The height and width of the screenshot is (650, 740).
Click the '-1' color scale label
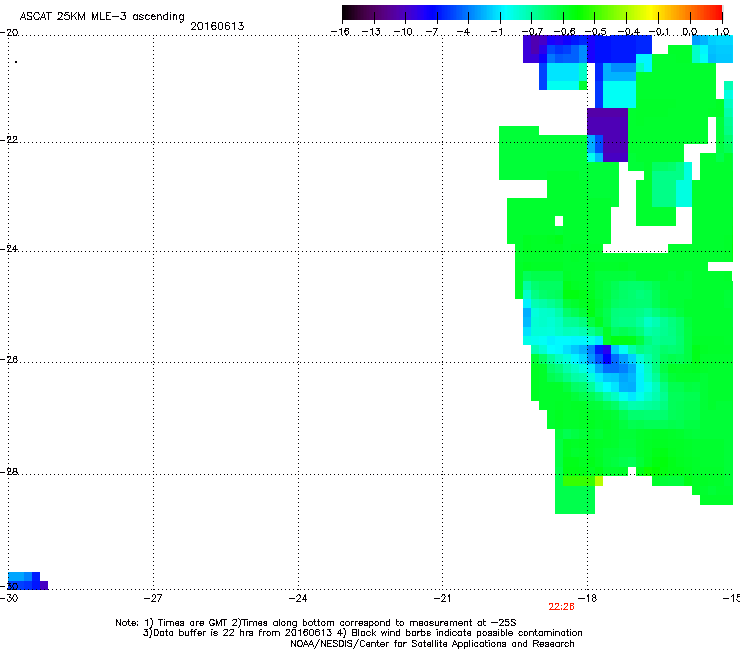(x=496, y=32)
